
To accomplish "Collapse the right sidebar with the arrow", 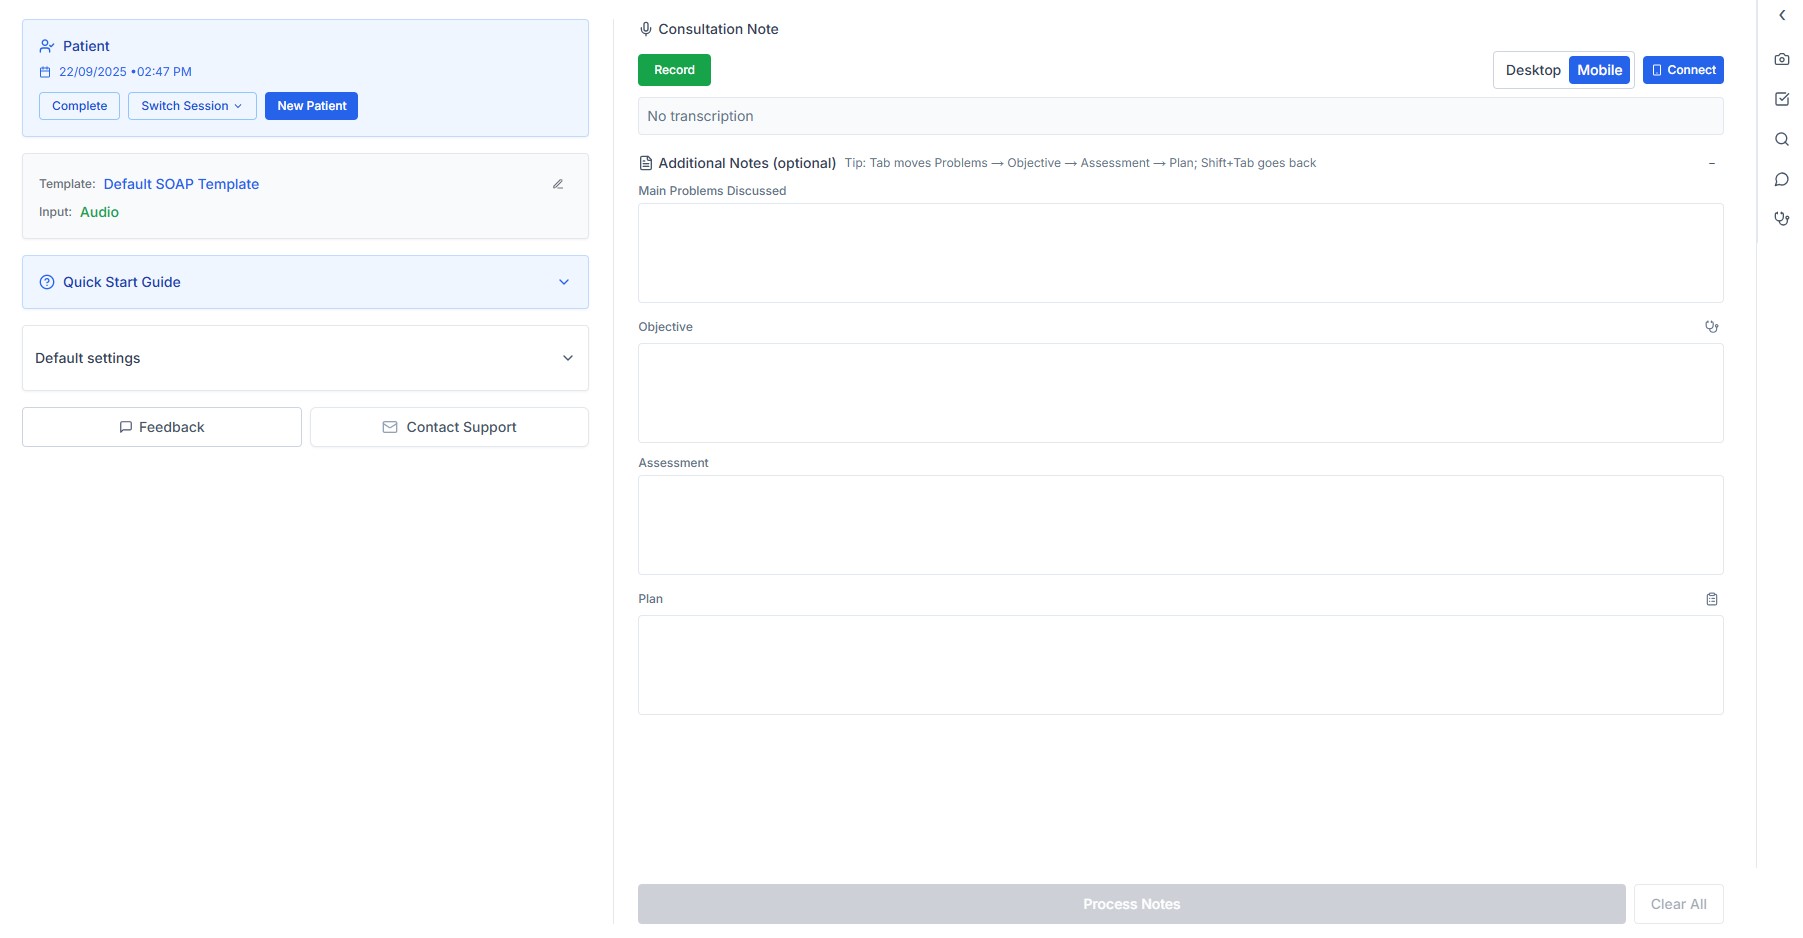I will 1781,15.
